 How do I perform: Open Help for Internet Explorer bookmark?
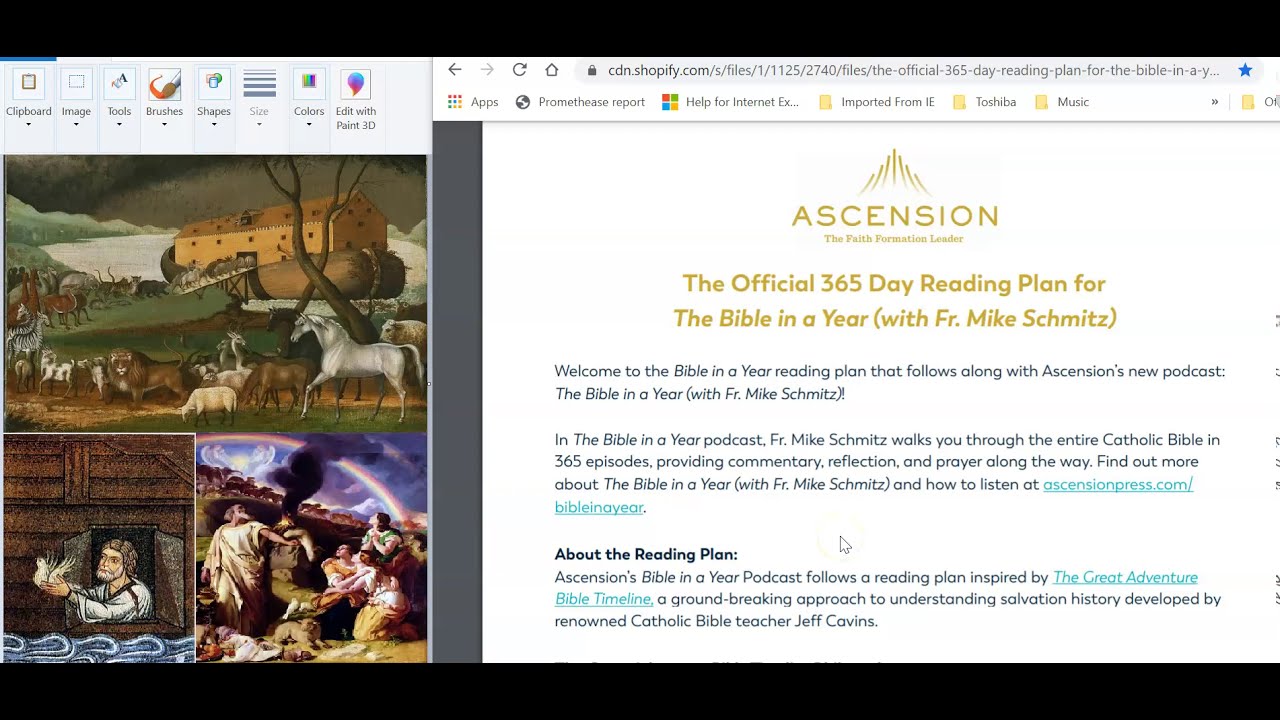pos(731,102)
